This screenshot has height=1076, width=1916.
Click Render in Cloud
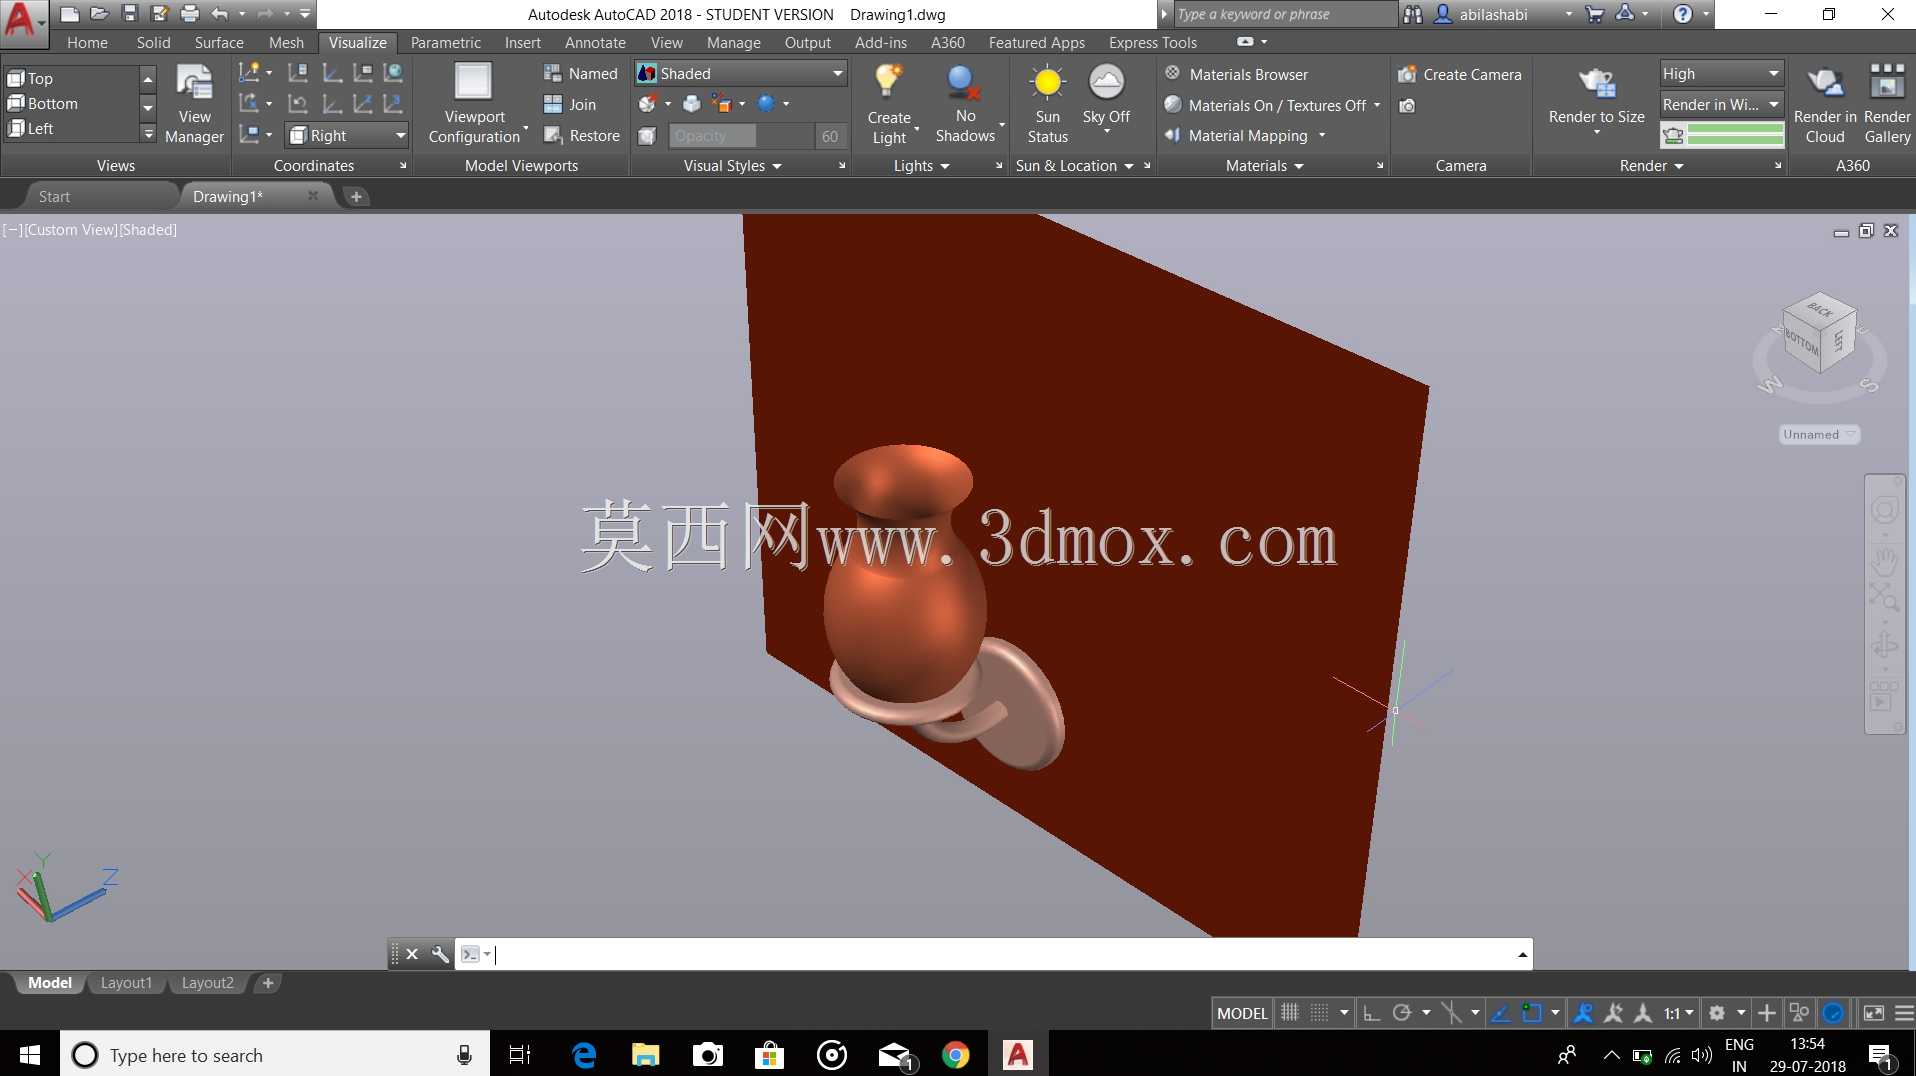1825,104
